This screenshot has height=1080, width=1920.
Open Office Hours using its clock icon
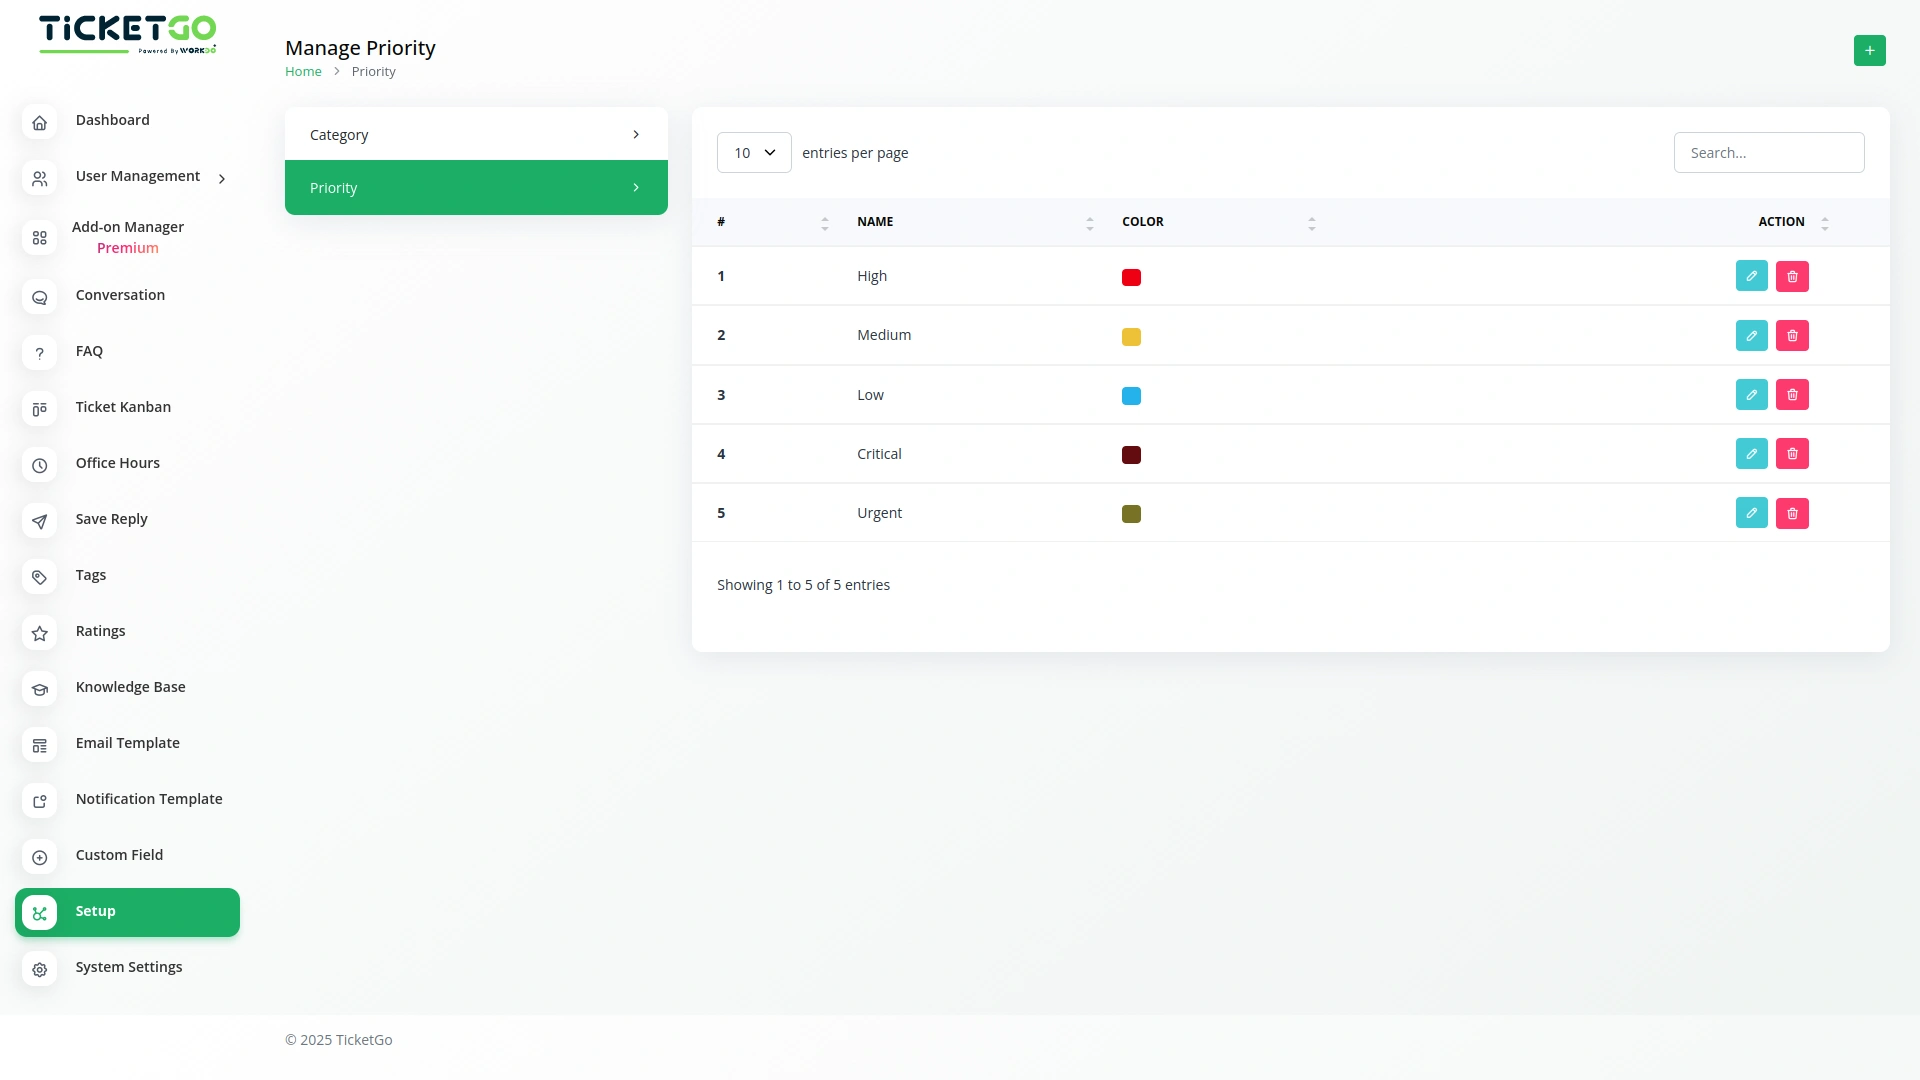pos(39,465)
